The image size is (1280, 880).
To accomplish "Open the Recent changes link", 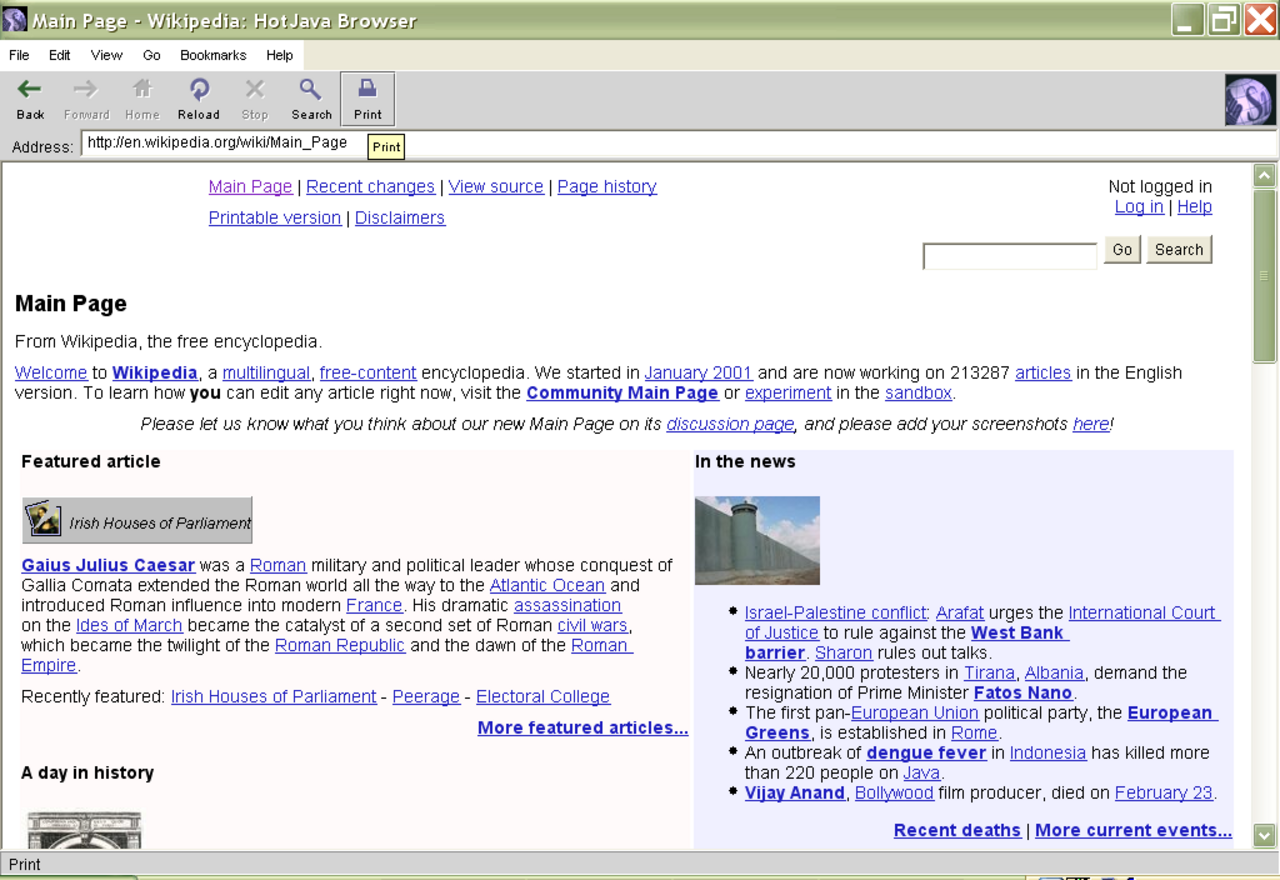I will (x=370, y=187).
